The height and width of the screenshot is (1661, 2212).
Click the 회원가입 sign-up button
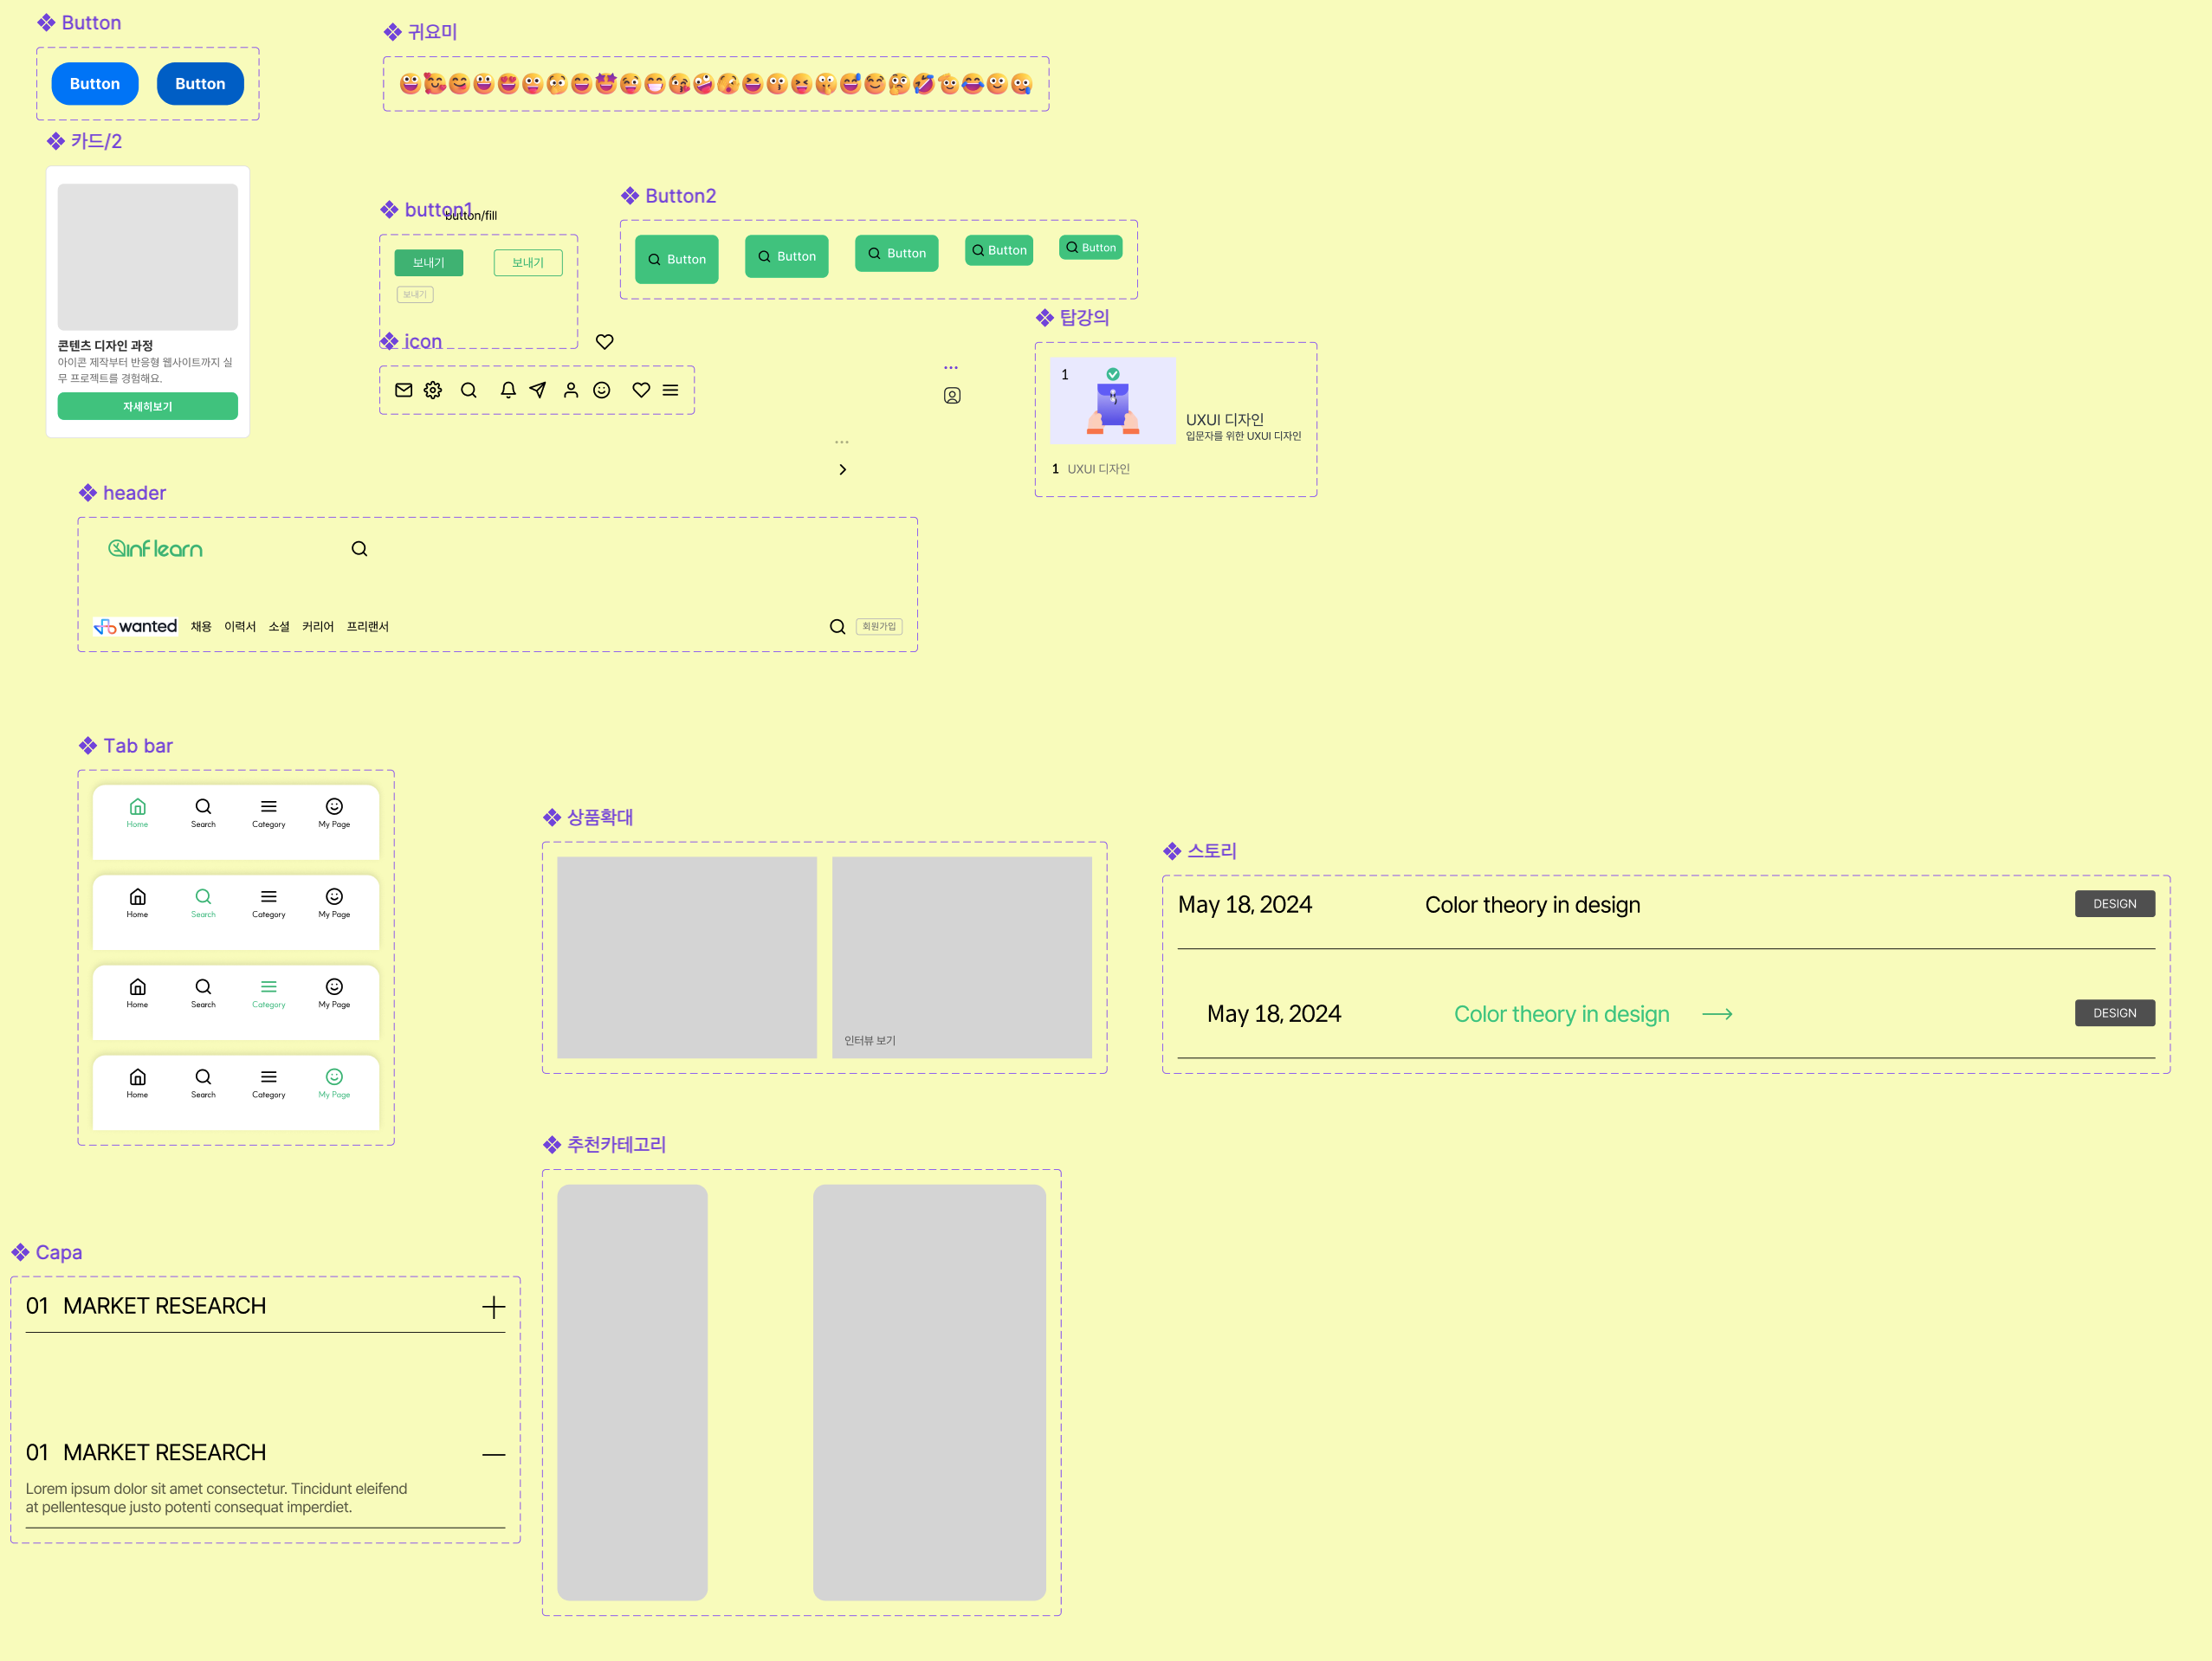tap(879, 627)
